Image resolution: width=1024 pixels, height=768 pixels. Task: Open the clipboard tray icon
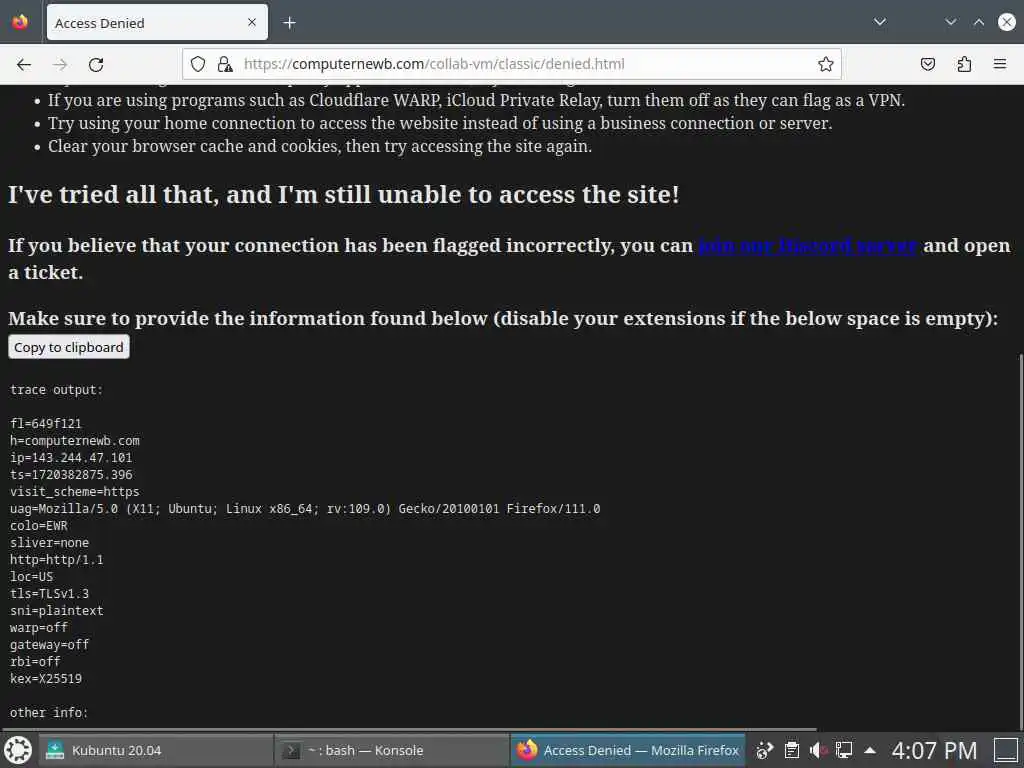point(792,750)
